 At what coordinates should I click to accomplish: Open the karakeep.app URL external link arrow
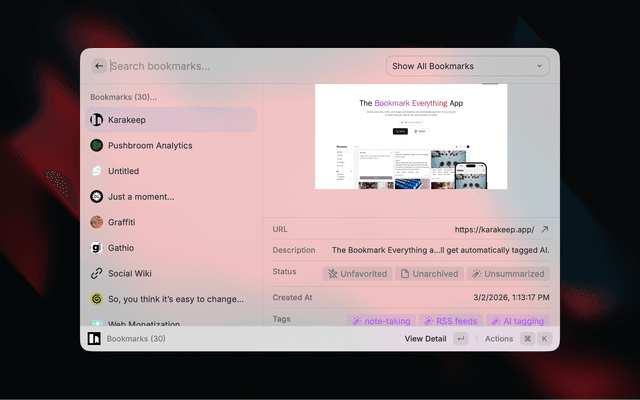pyautogui.click(x=544, y=229)
